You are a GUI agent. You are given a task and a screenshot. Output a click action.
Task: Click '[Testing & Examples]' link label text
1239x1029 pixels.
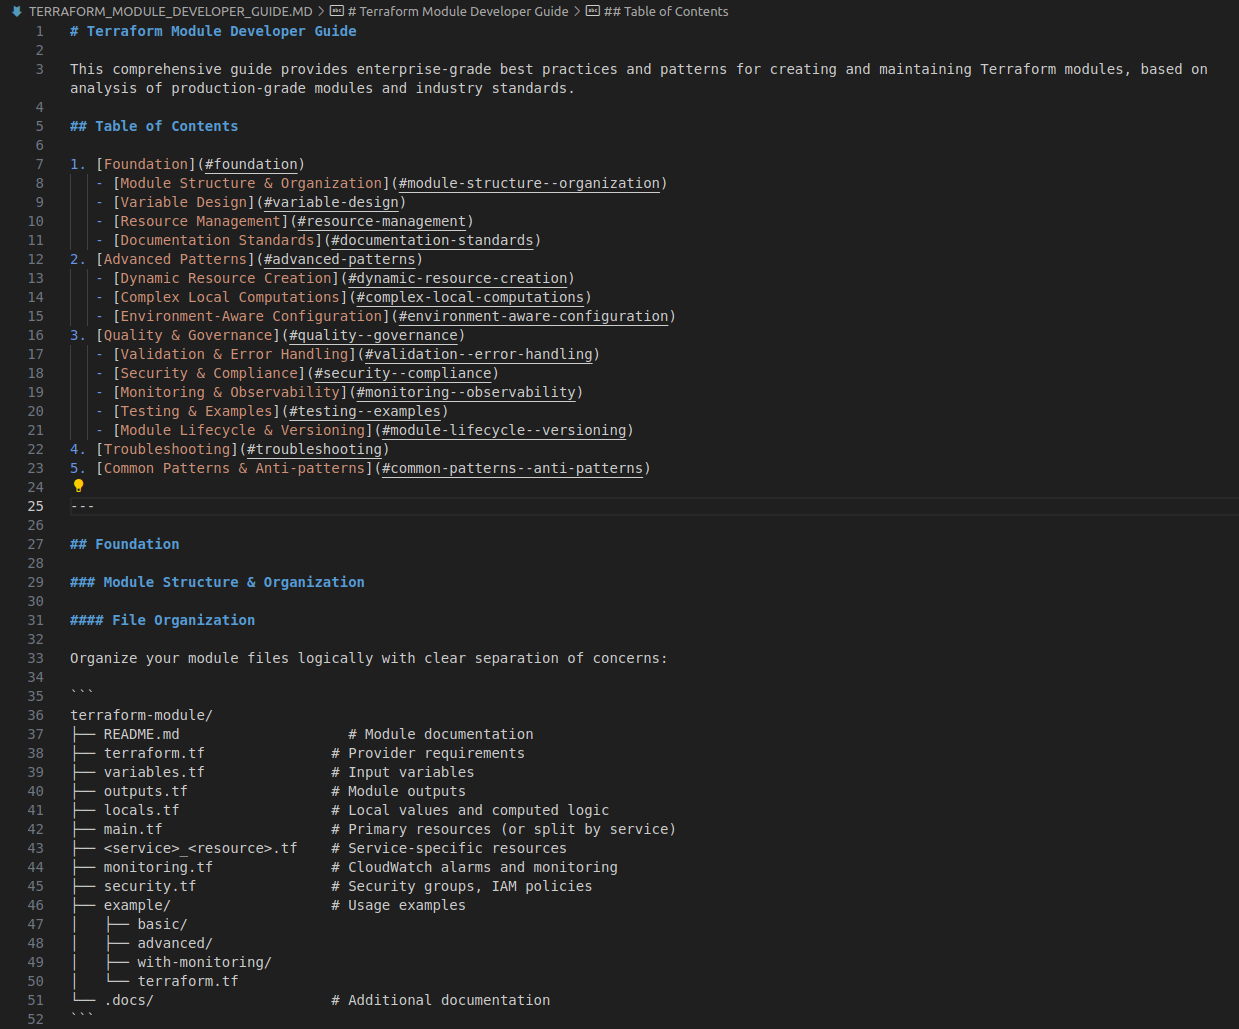[196, 411]
